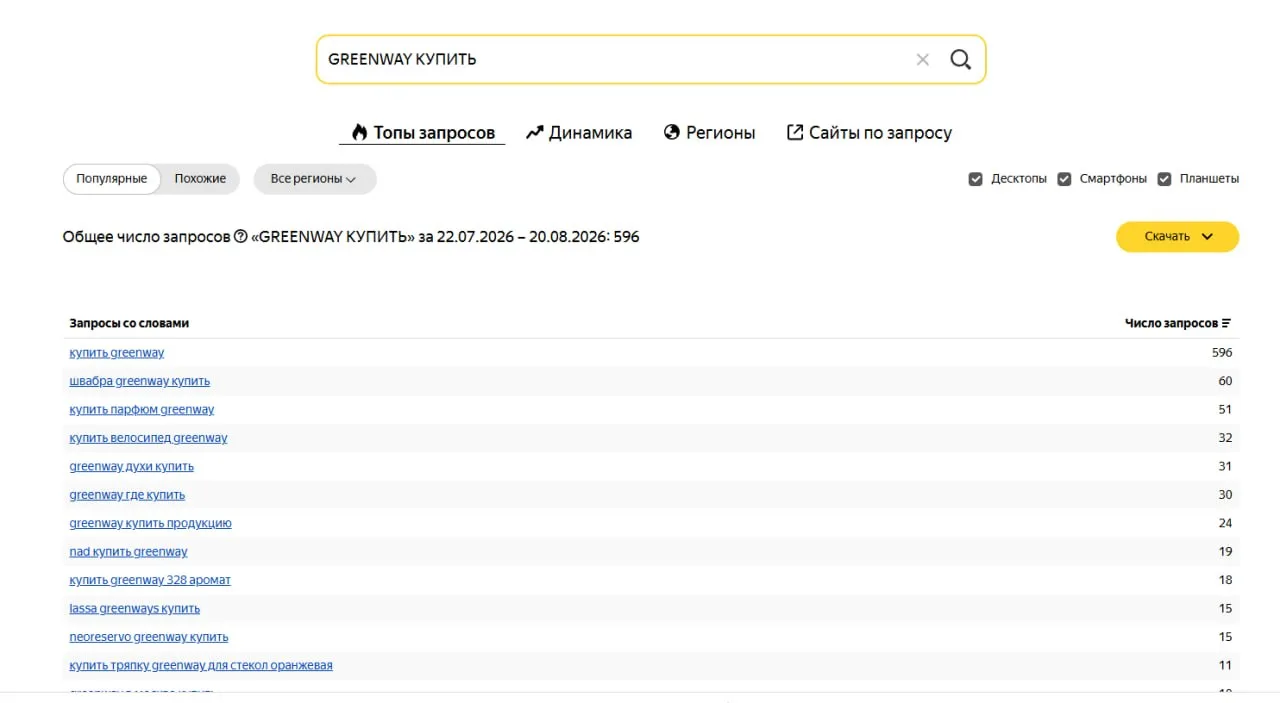Select the Популярные toggle option

point(112,179)
